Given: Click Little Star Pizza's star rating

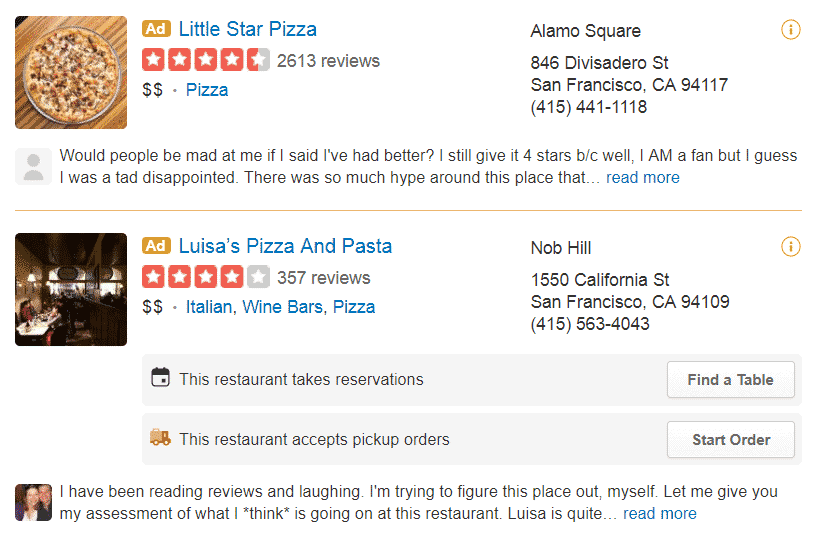Looking at the screenshot, I should 206,60.
